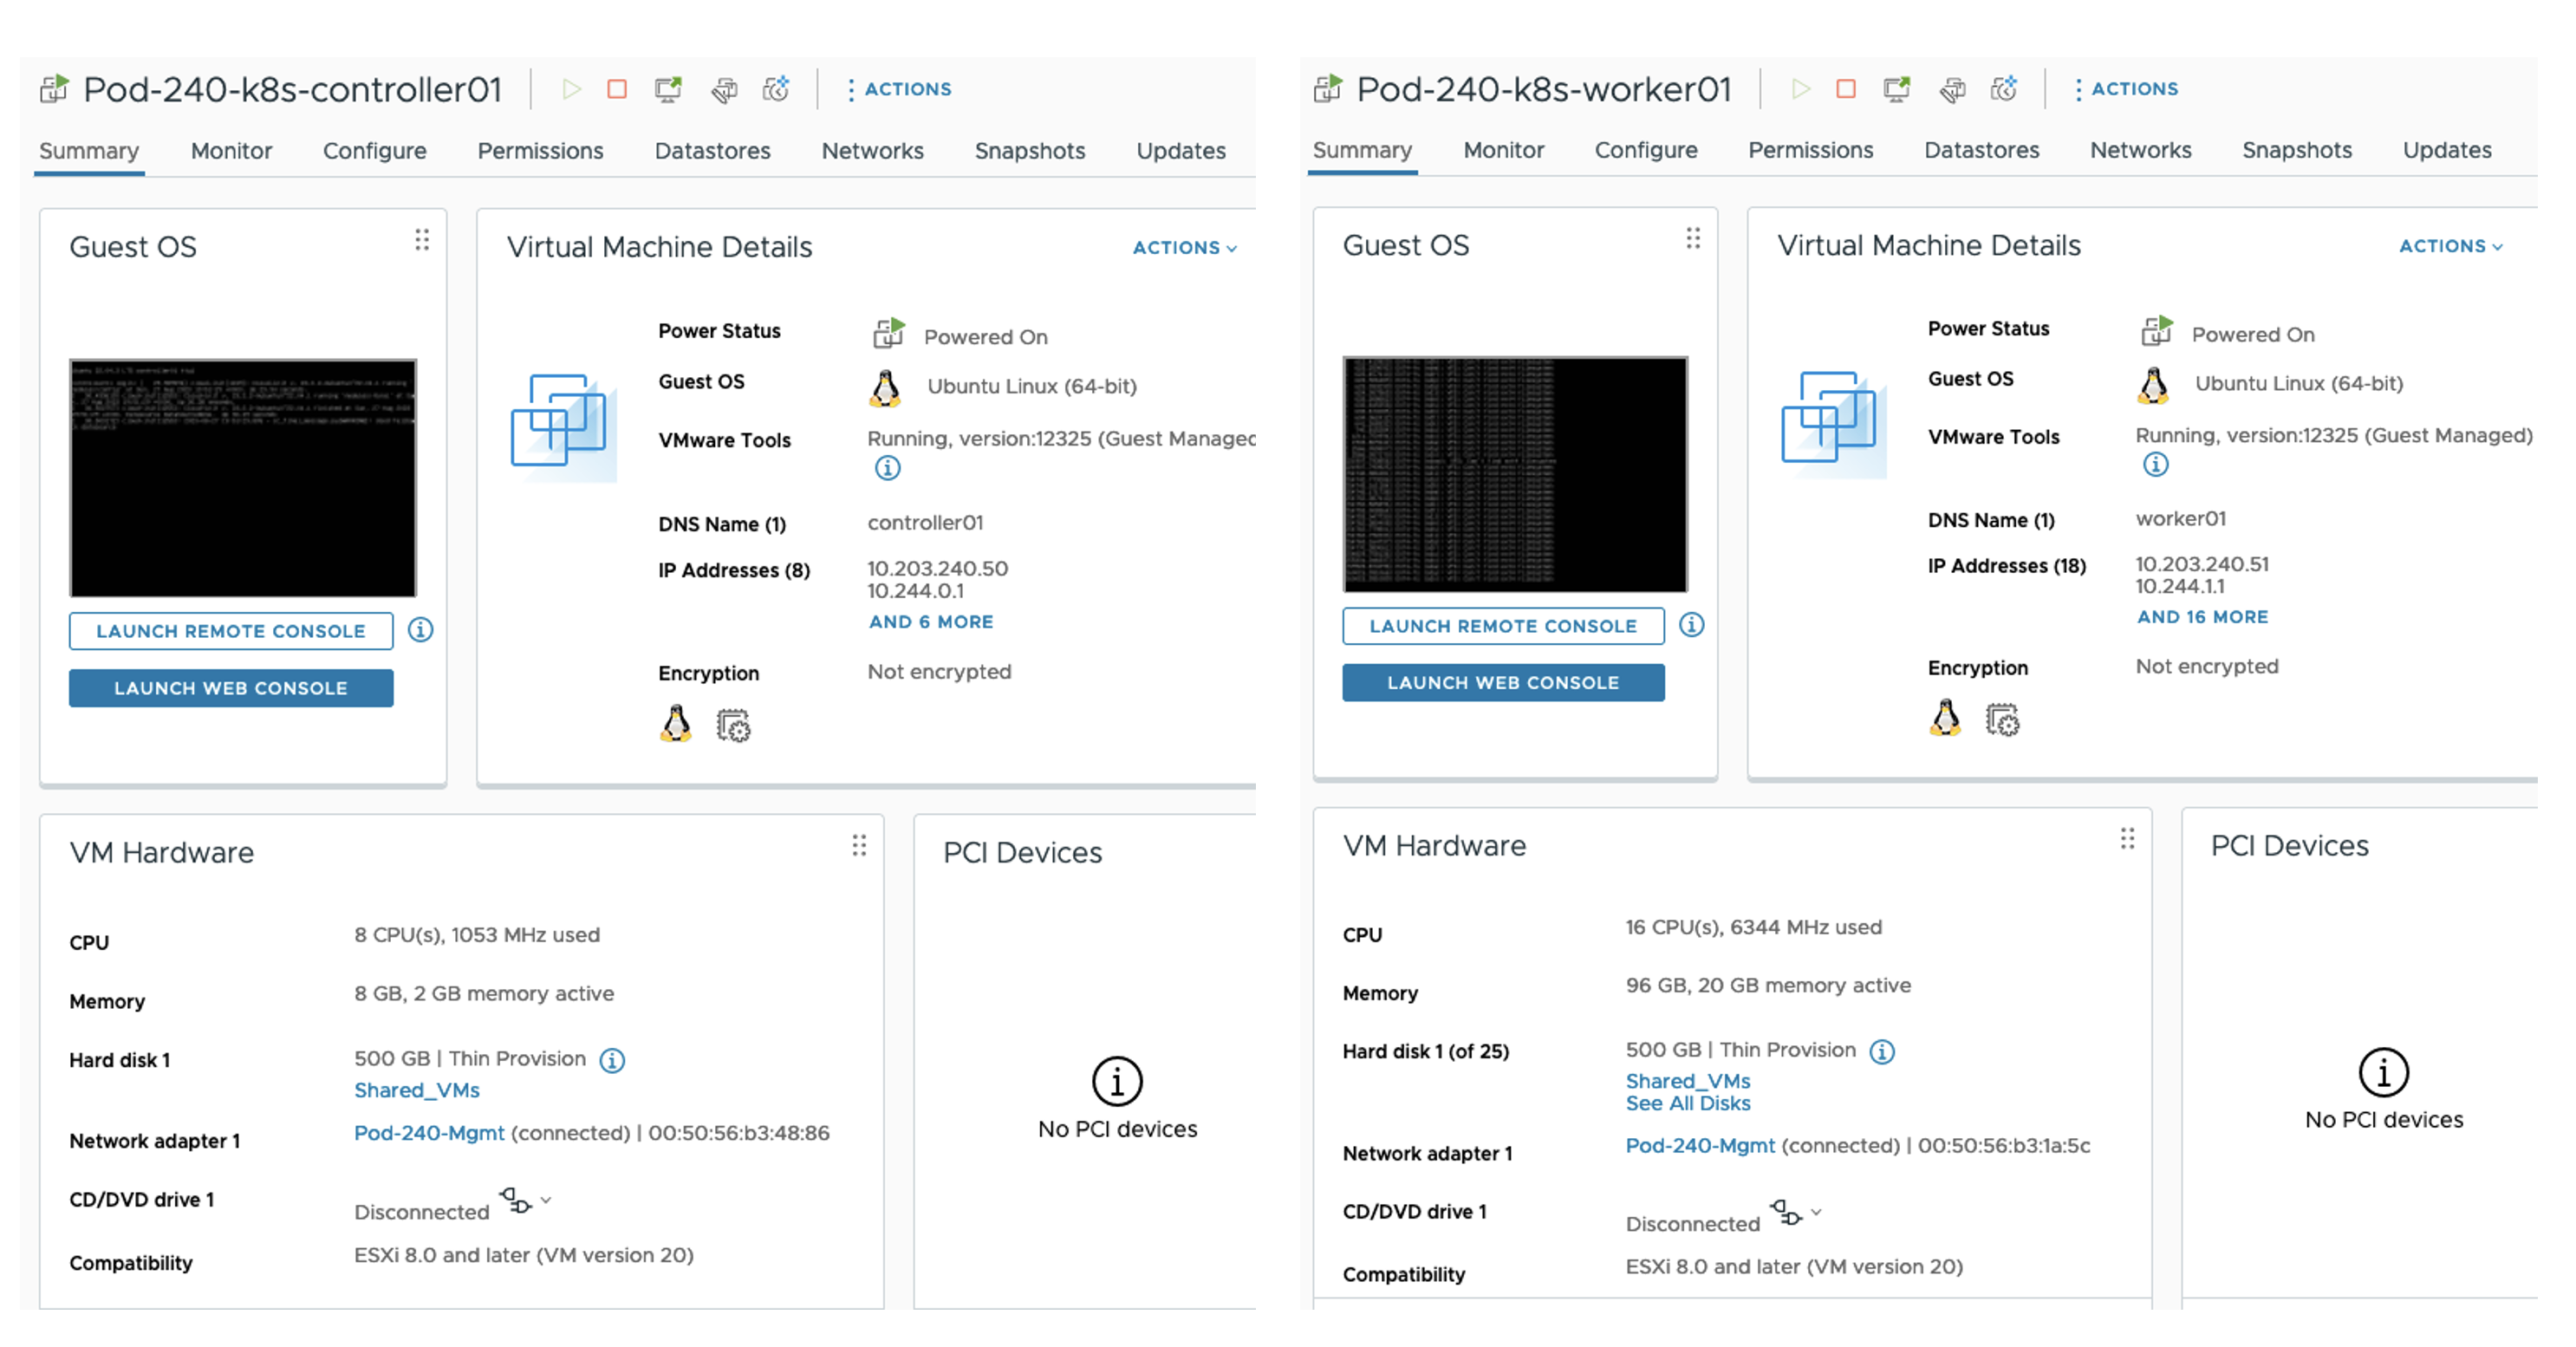The width and height of the screenshot is (2576, 1347).
Task: Click drag handle on controller01 Guest OS card
Action: pyautogui.click(x=422, y=240)
